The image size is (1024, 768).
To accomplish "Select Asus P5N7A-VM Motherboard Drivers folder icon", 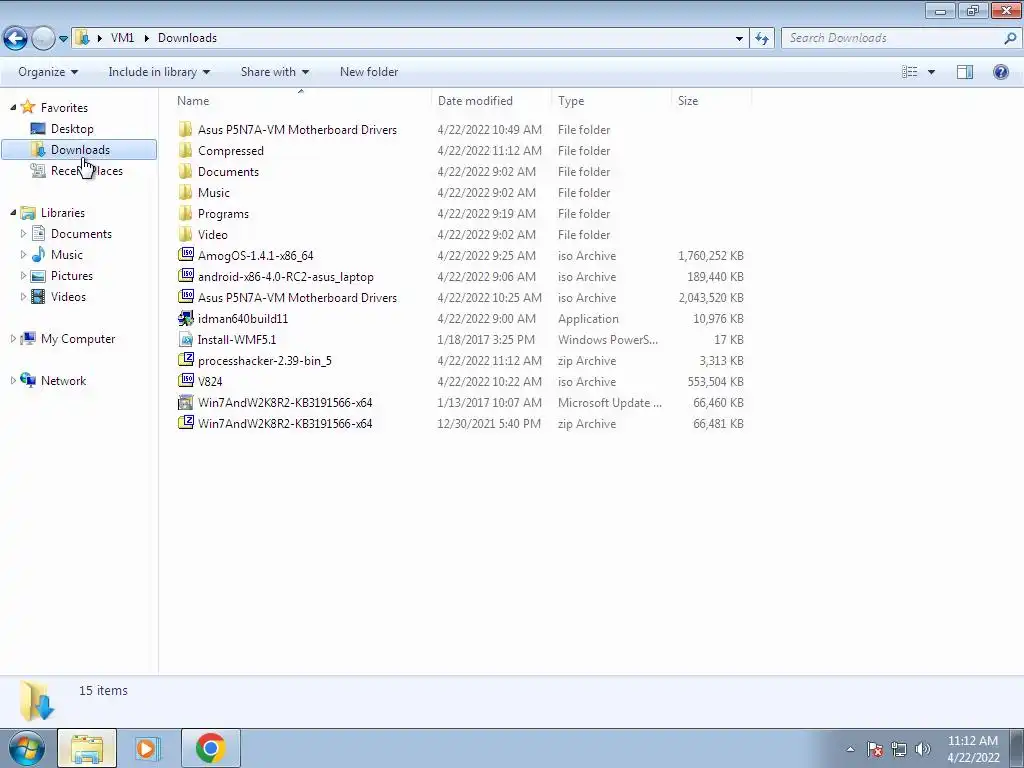I will (x=186, y=129).
